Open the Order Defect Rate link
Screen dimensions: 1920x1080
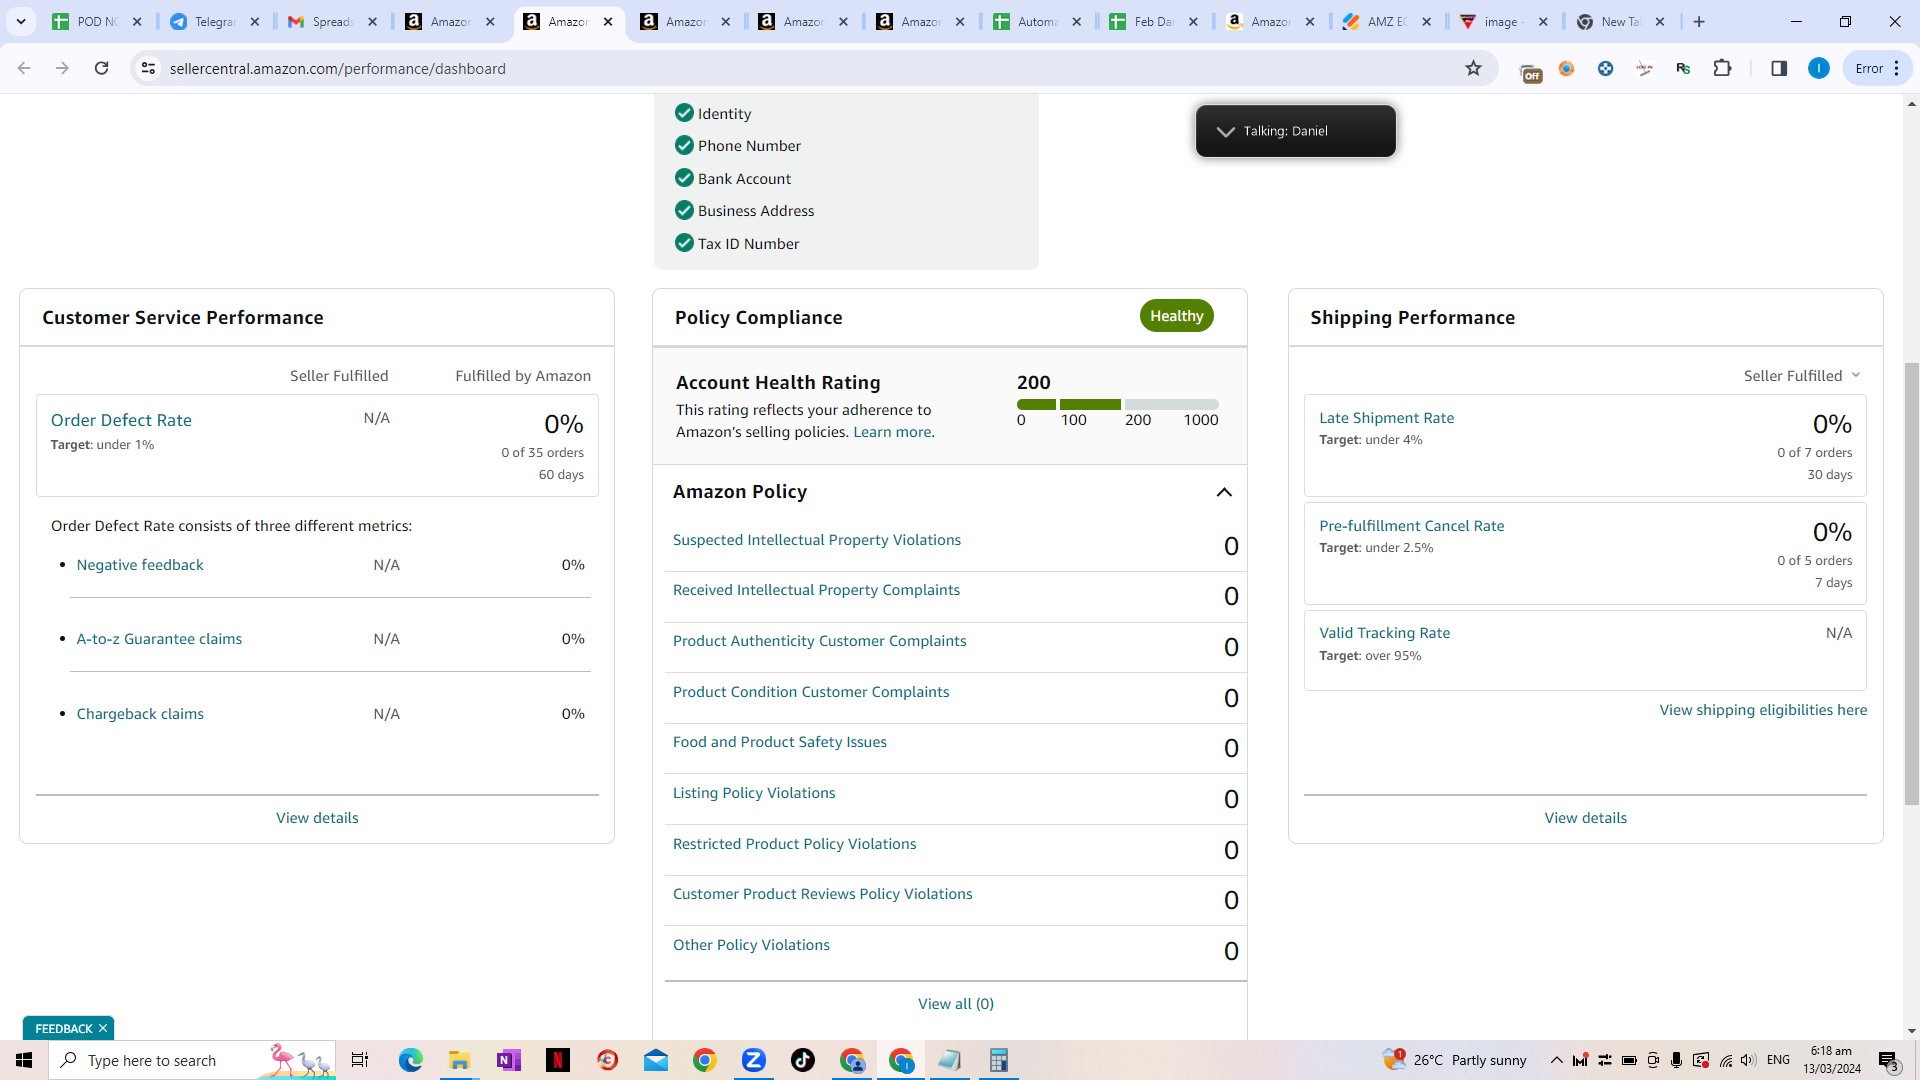coord(121,420)
